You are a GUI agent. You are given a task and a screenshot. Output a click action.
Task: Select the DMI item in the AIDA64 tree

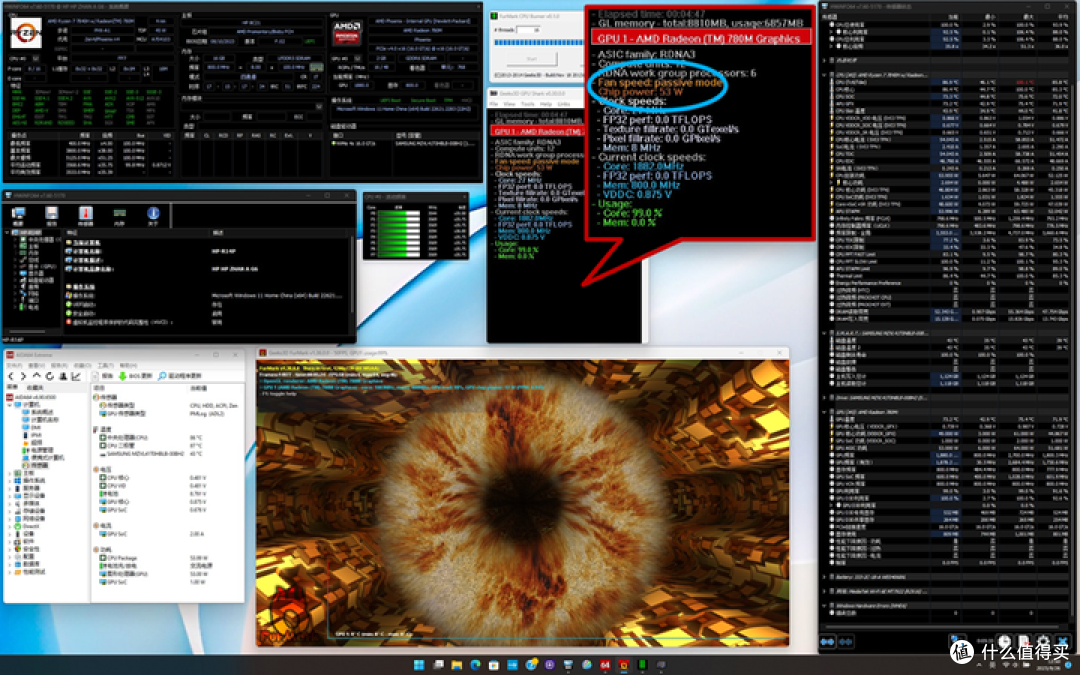[32, 428]
